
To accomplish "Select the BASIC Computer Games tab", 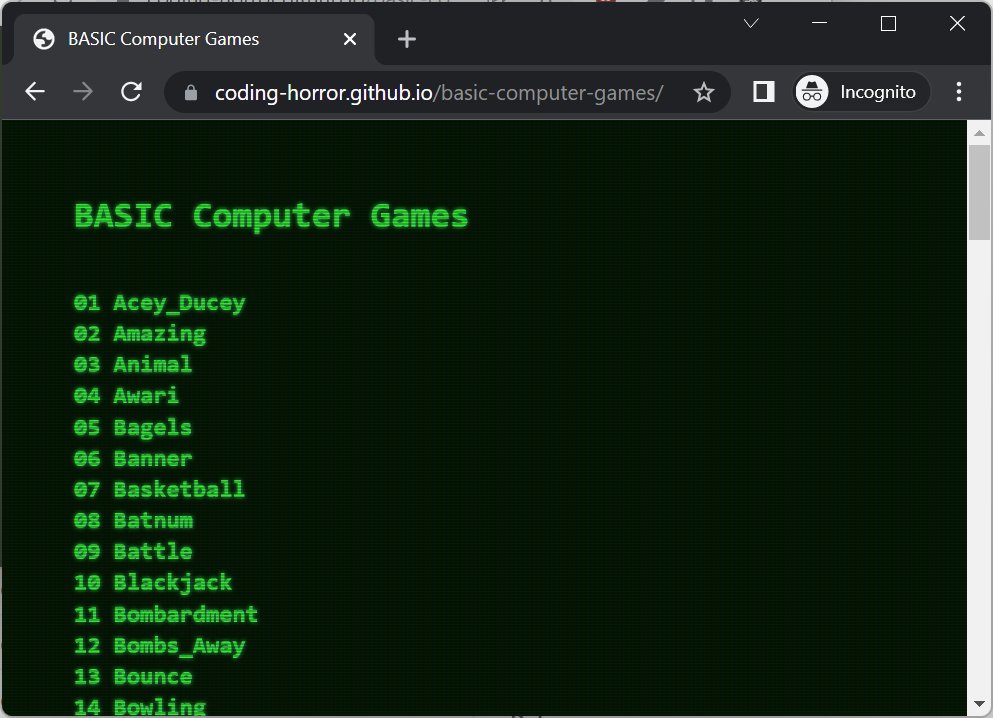I will (163, 39).
